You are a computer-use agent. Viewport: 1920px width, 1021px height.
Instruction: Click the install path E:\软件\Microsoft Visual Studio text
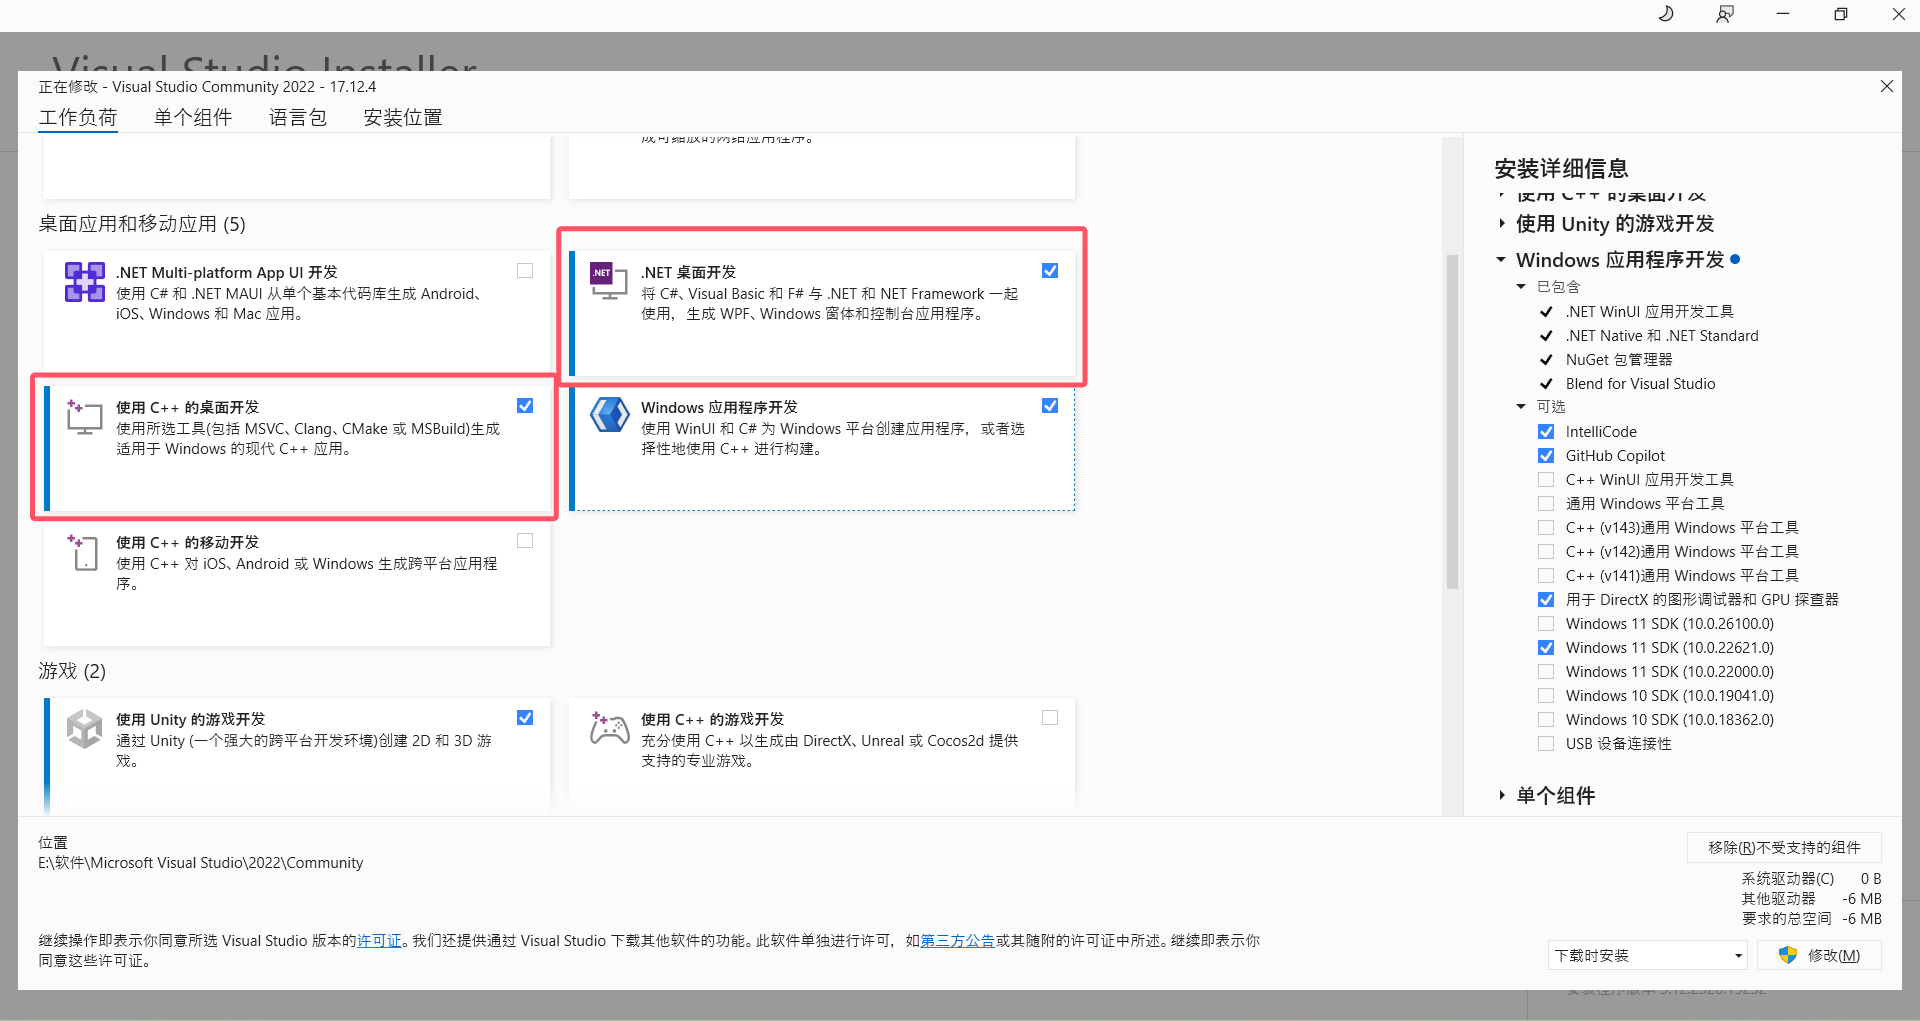coord(201,863)
